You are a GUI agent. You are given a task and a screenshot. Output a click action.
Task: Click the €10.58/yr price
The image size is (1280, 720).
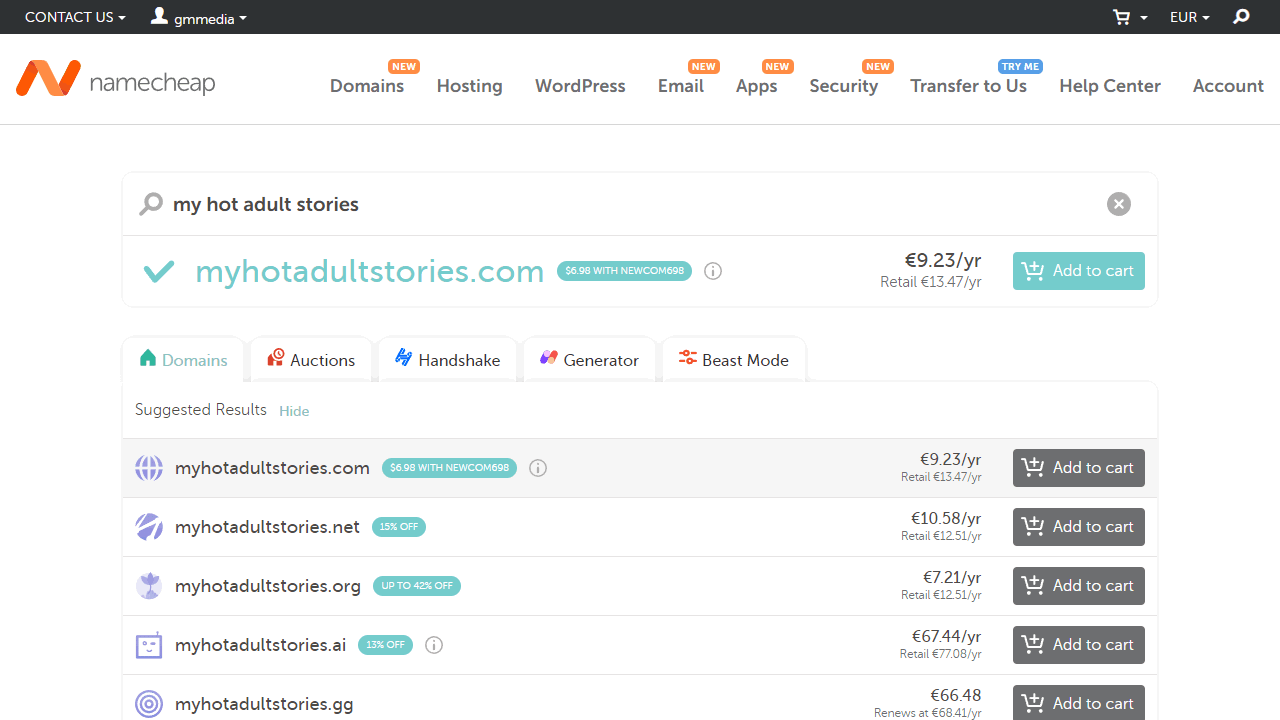click(946, 518)
